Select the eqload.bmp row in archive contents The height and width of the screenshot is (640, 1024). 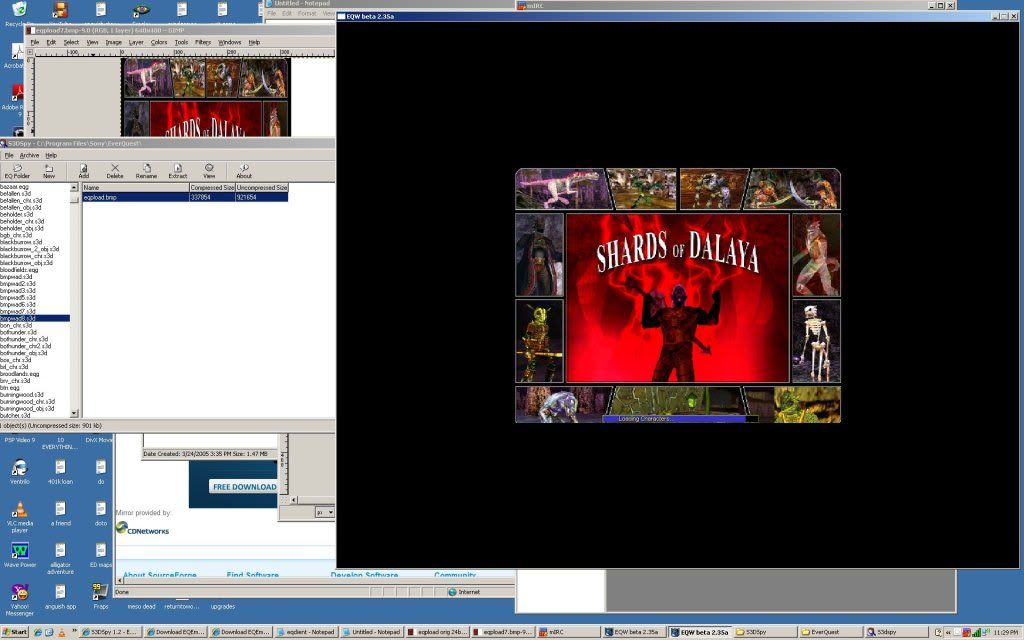click(x=185, y=197)
